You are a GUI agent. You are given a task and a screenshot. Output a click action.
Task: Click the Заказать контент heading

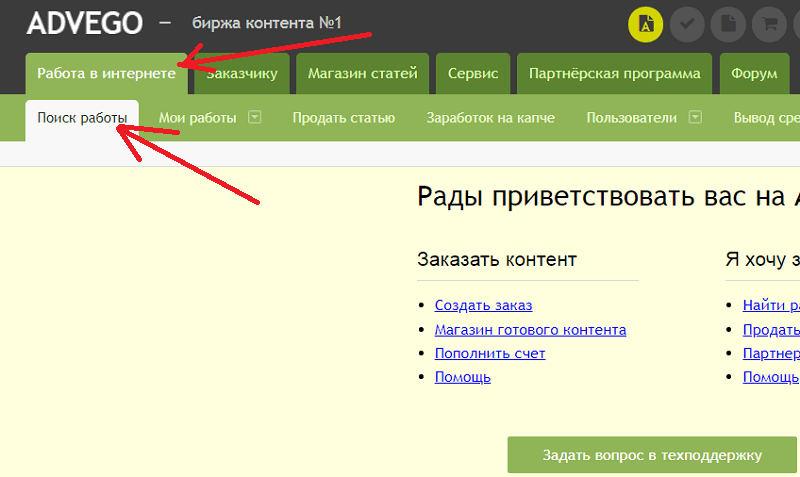[x=497, y=259]
